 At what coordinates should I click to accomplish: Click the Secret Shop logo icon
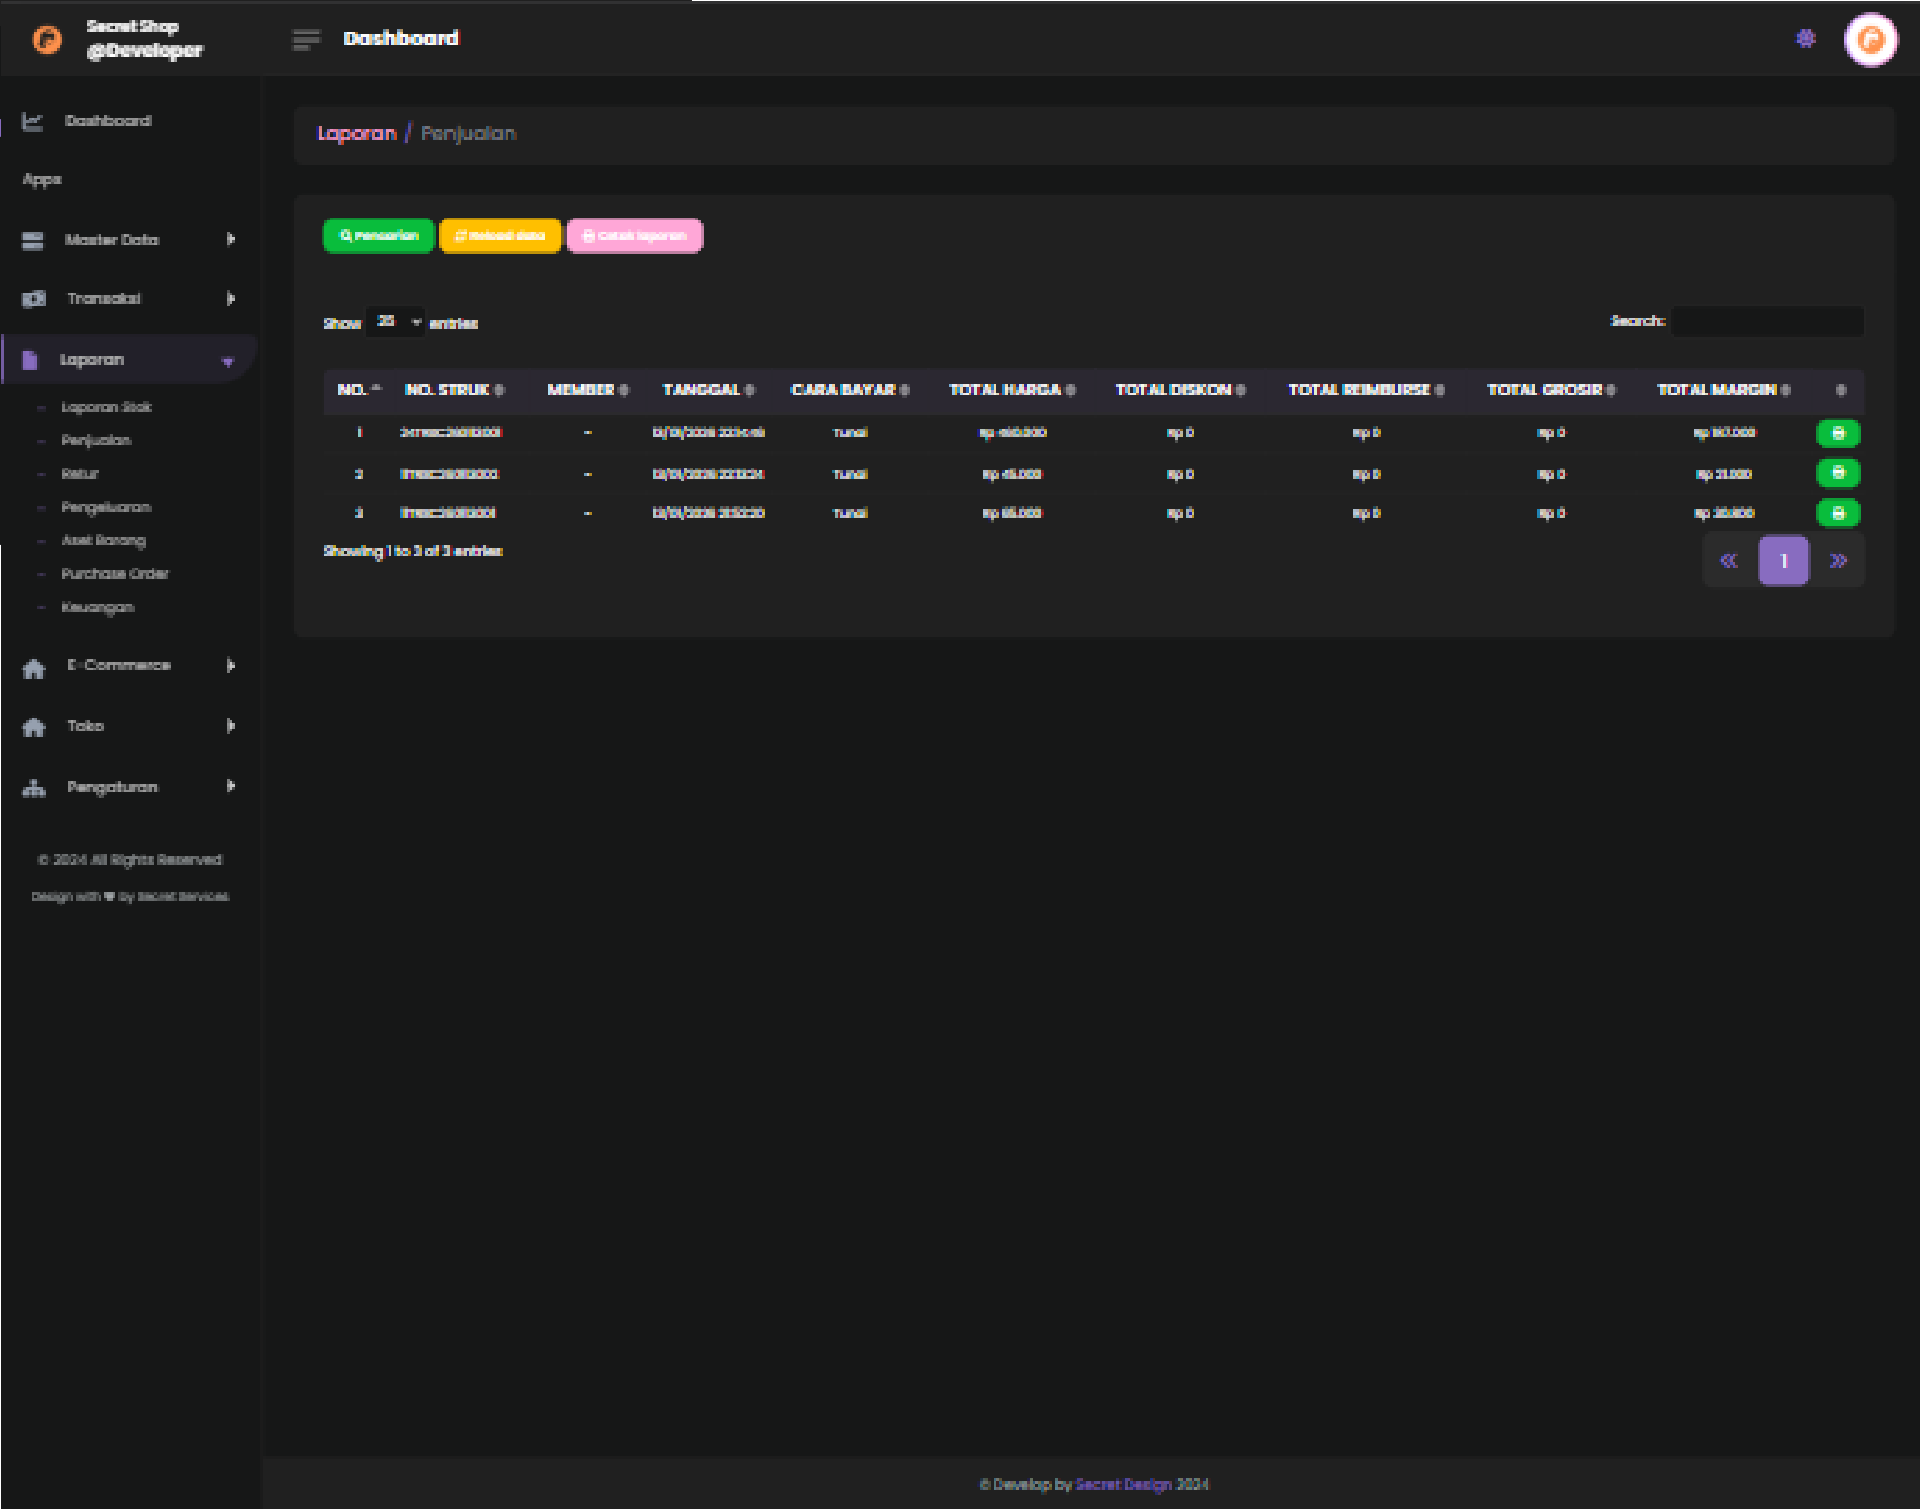(x=47, y=39)
